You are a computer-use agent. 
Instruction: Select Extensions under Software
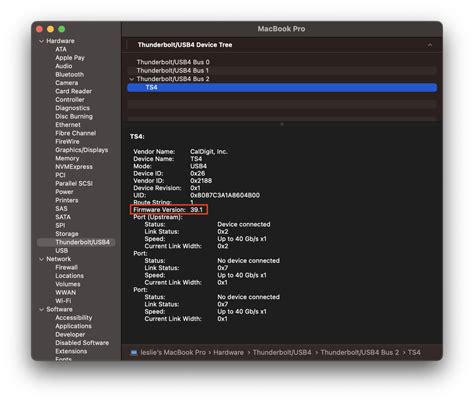71,351
